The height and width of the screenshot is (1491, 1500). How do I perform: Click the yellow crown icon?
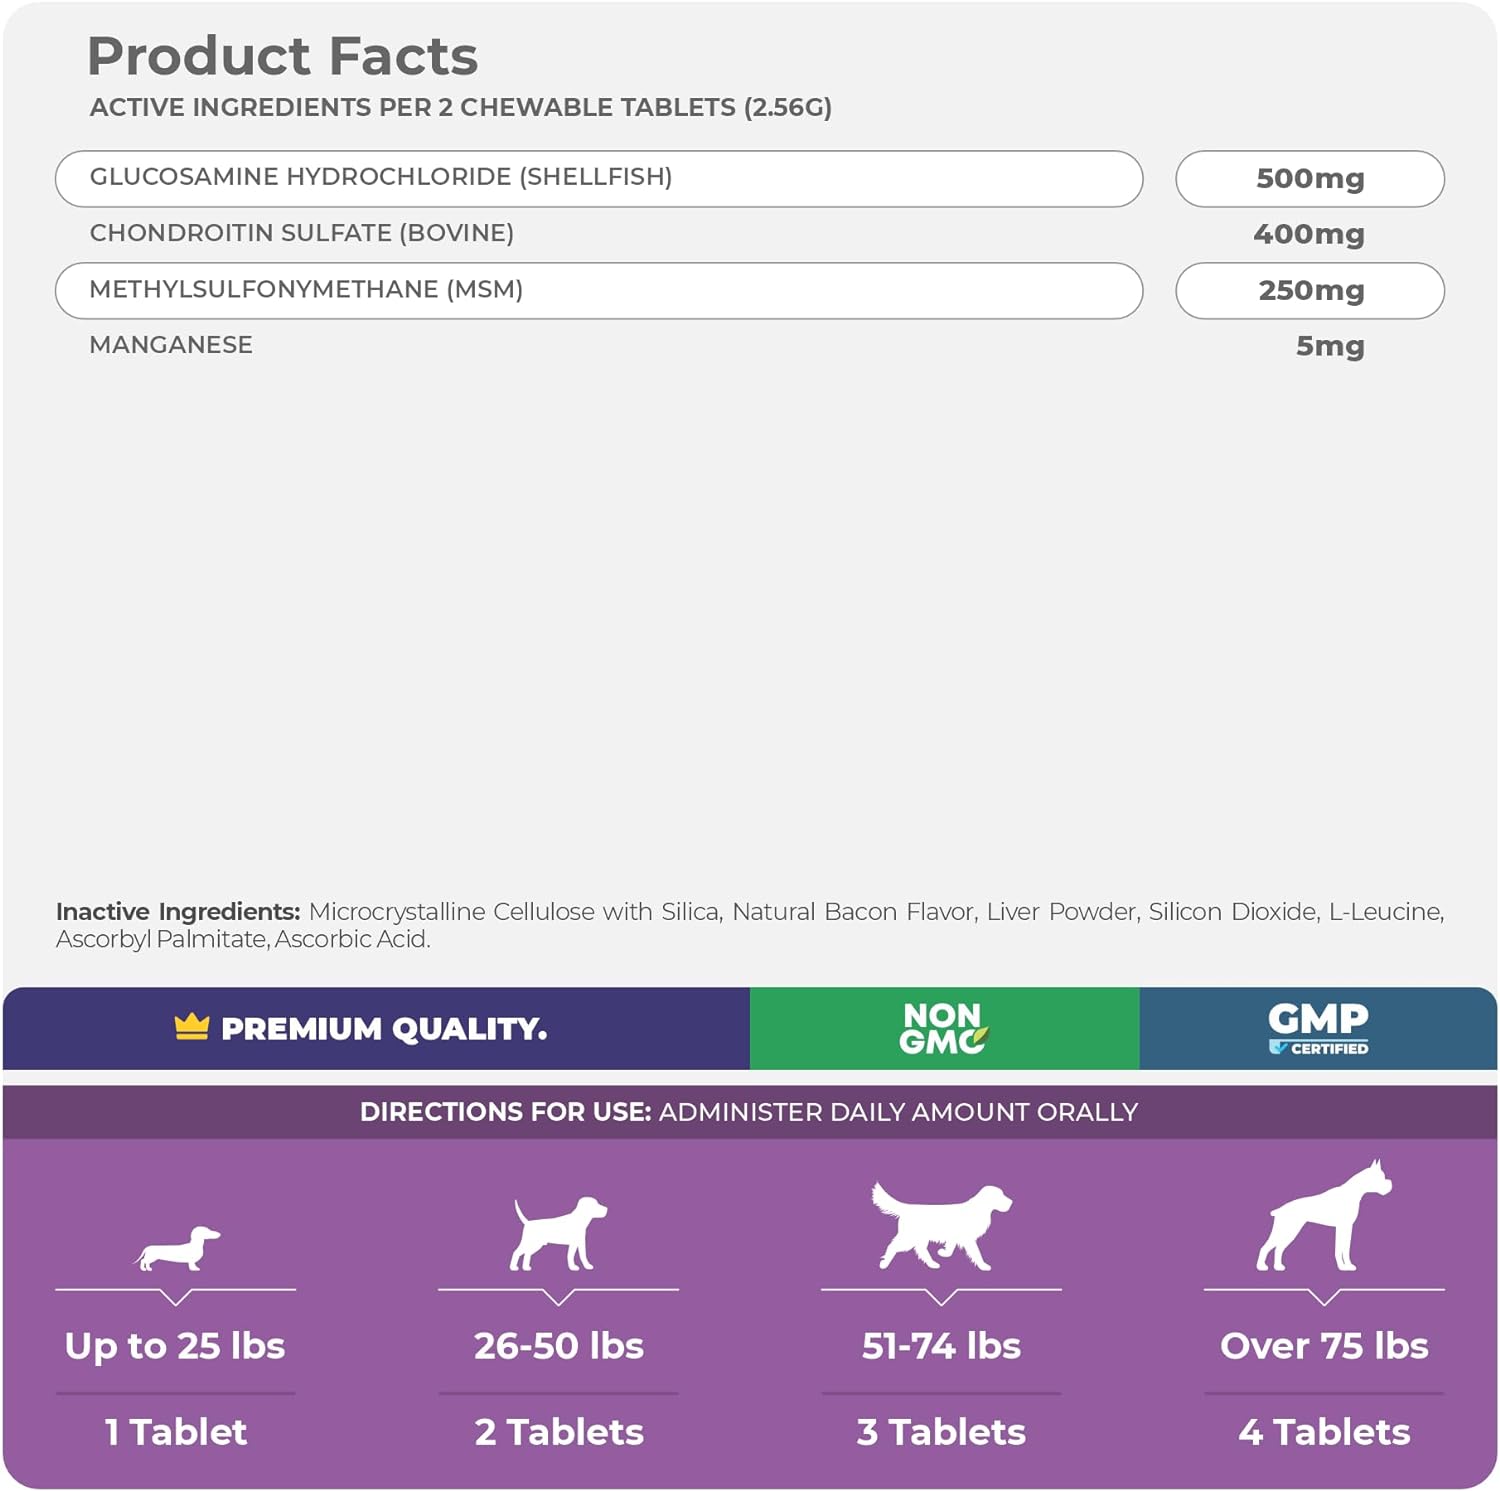coord(191,1026)
